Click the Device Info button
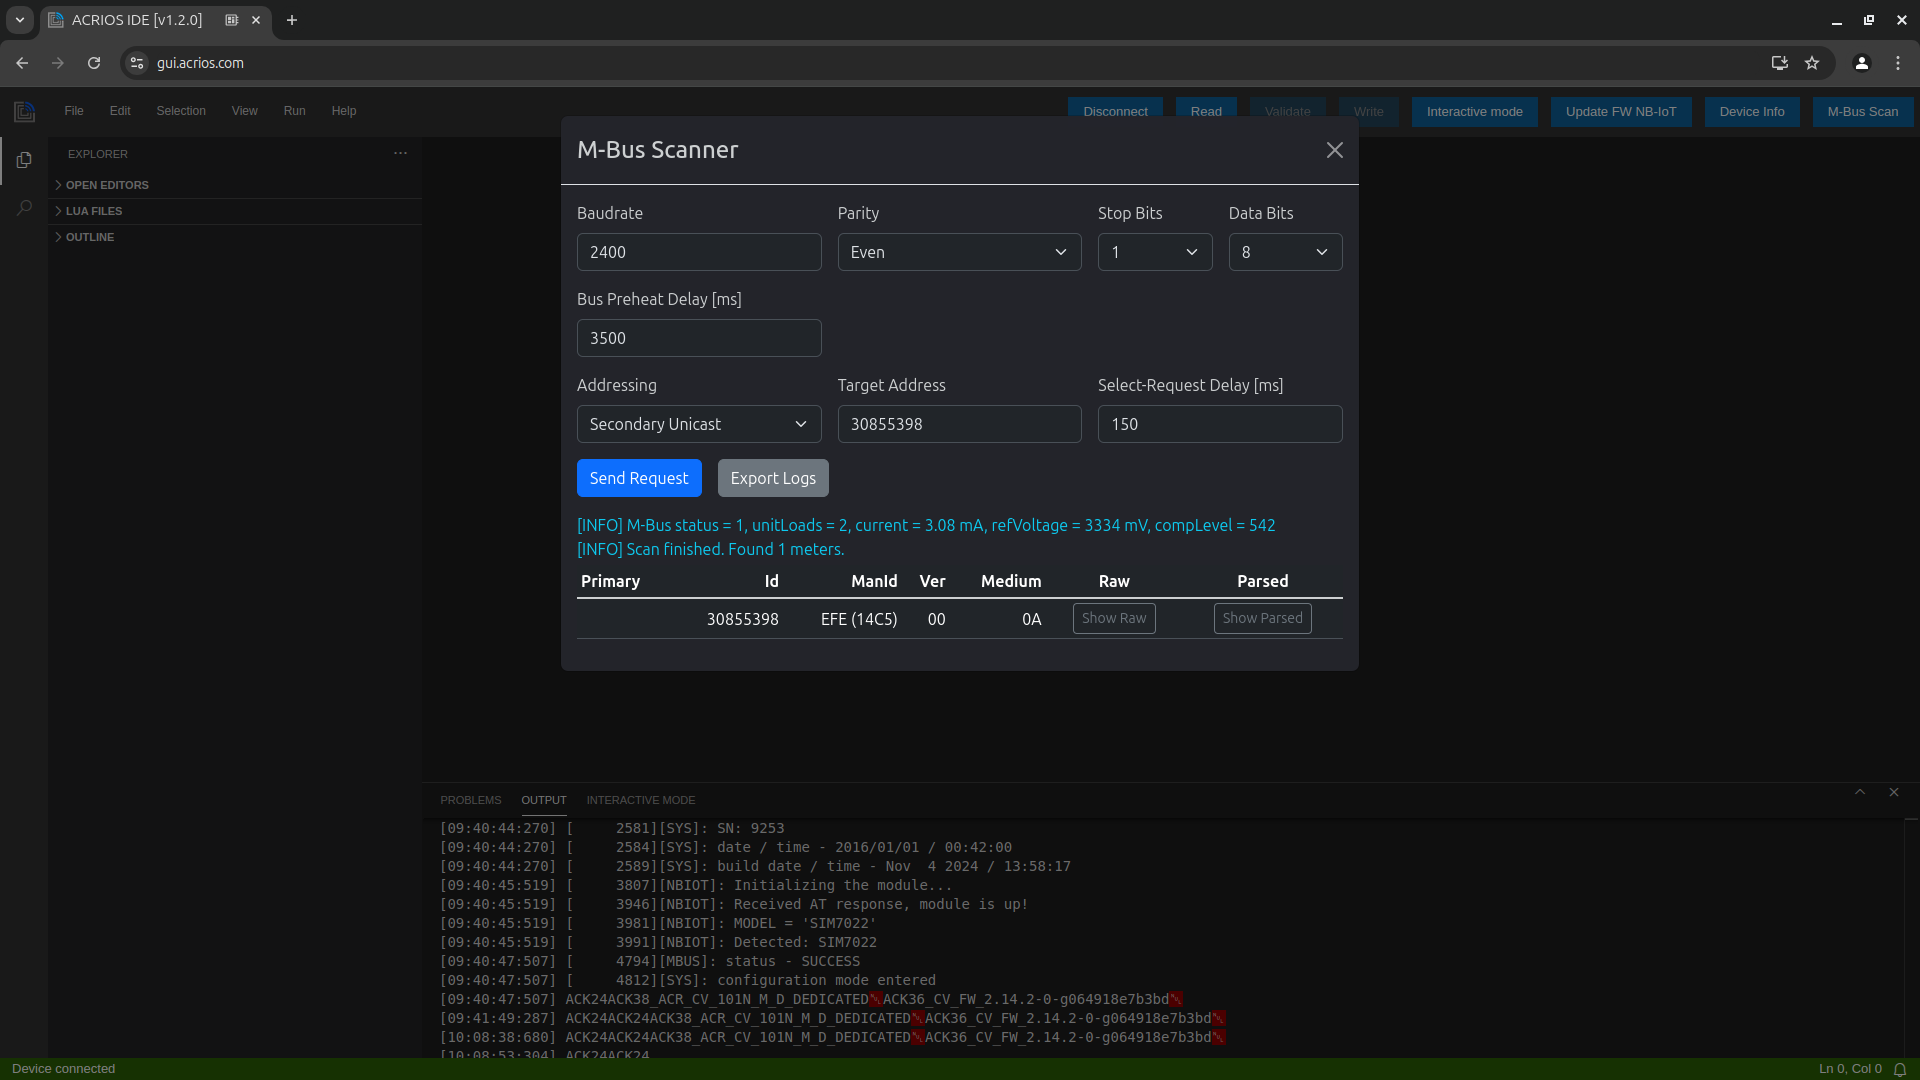The width and height of the screenshot is (1920, 1080). 1753,111
